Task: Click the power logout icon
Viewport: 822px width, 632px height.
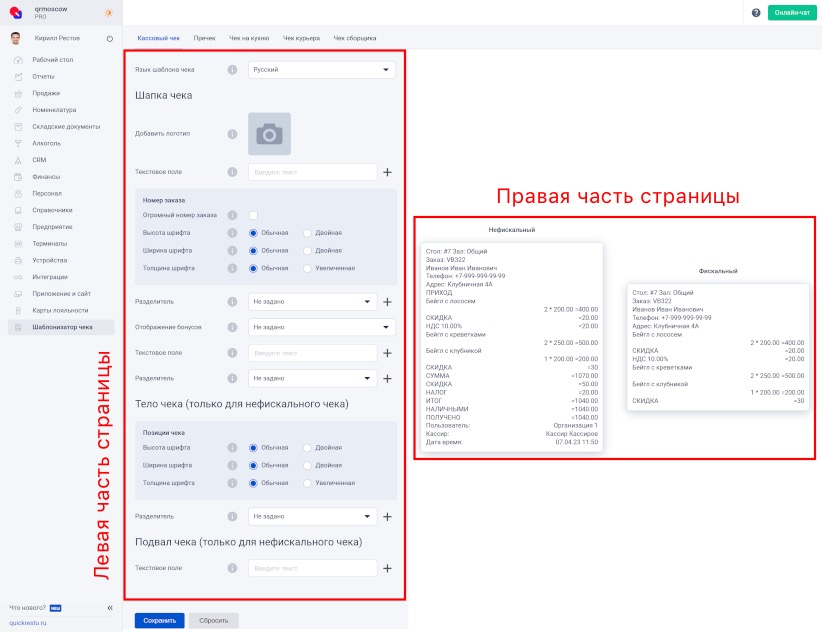Action: tap(110, 38)
